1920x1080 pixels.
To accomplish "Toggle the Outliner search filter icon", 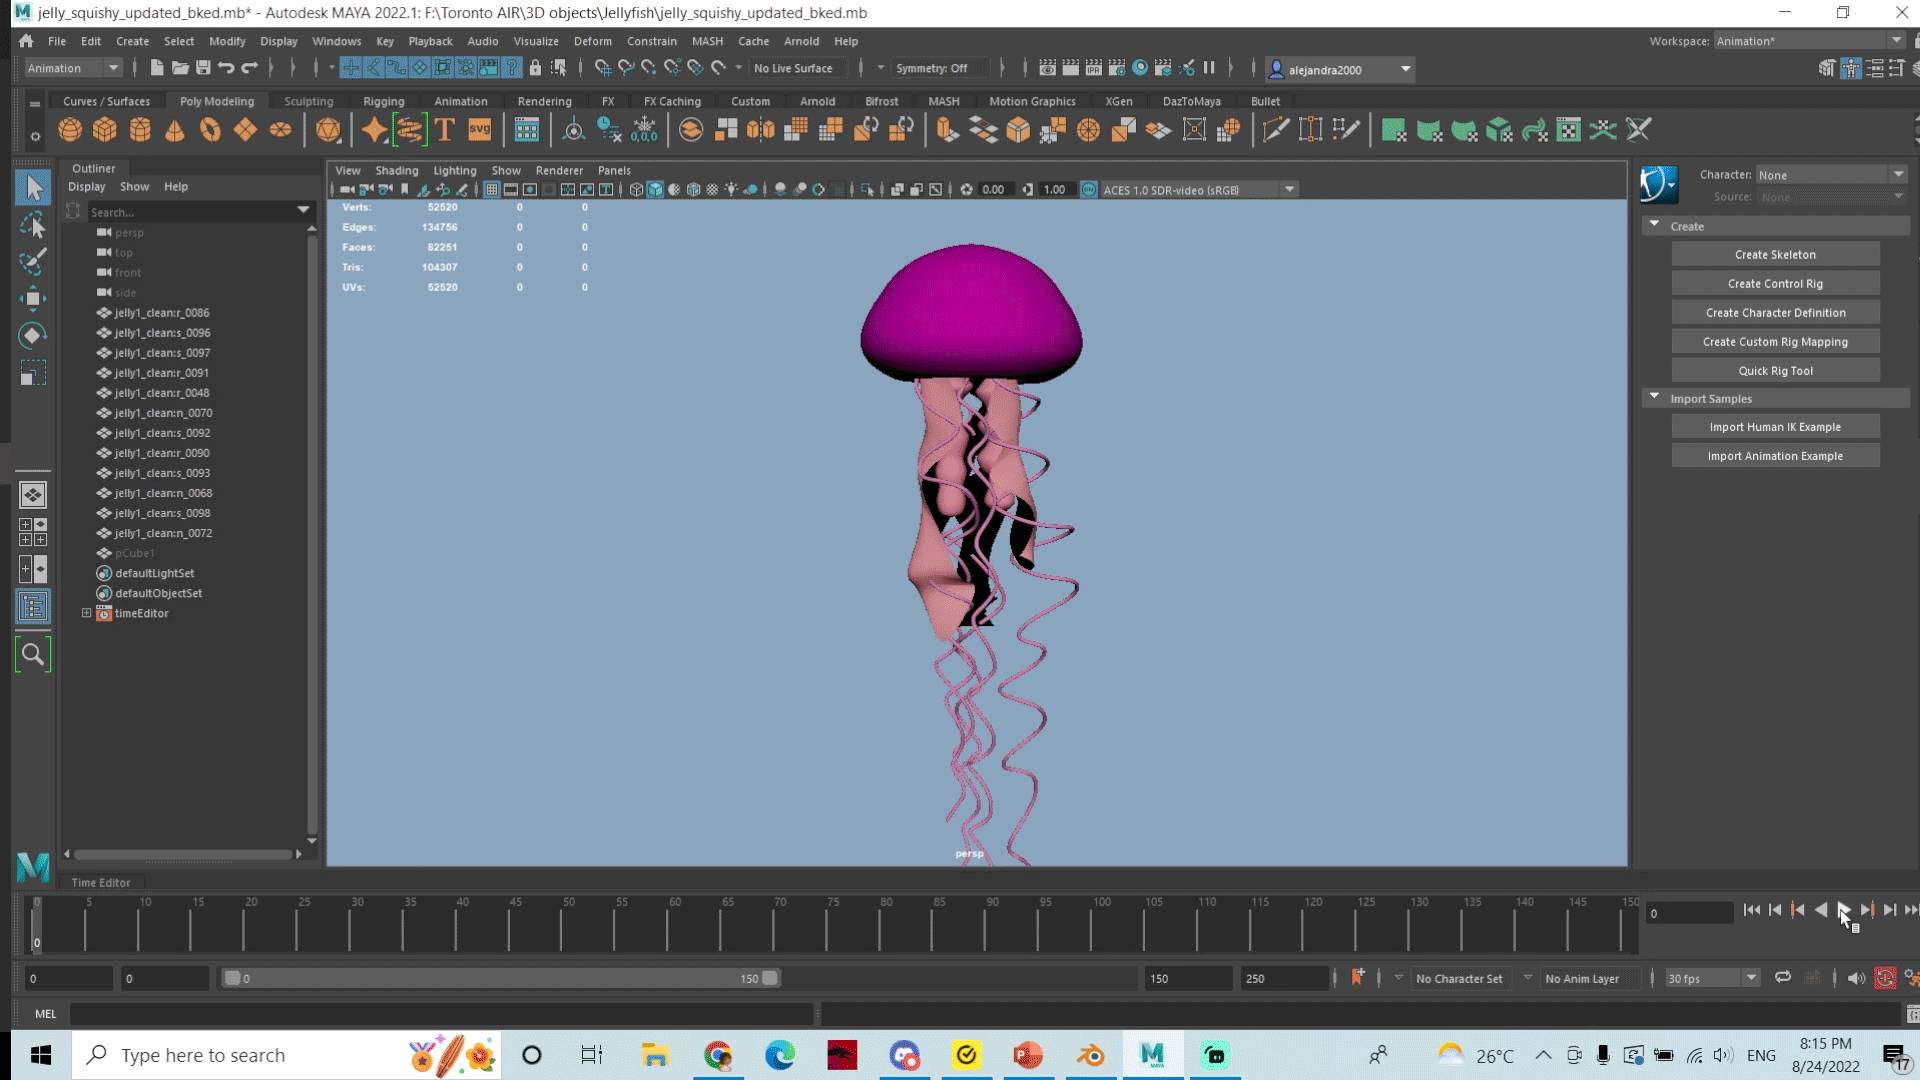I will pos(73,212).
